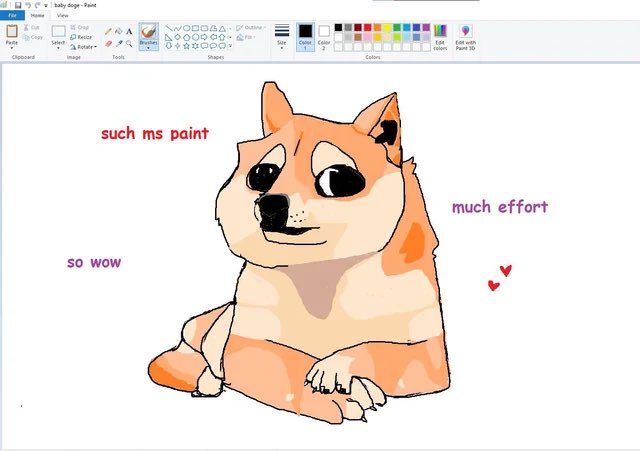Pick the yellow color swatch

(387, 27)
